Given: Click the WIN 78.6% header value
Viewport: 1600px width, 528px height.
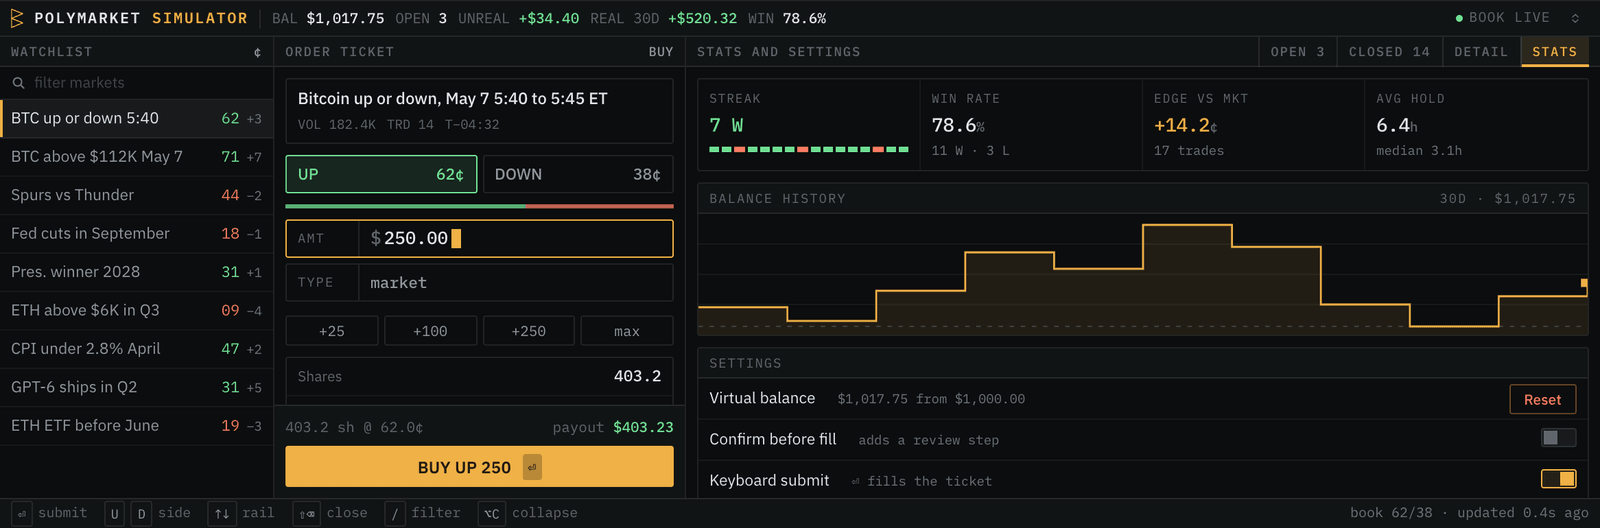Looking at the screenshot, I should (x=804, y=18).
